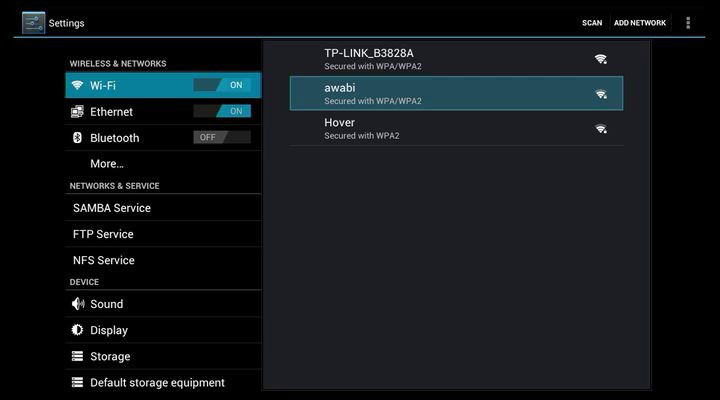
Task: Open Default storage equipment option
Action: (x=157, y=382)
